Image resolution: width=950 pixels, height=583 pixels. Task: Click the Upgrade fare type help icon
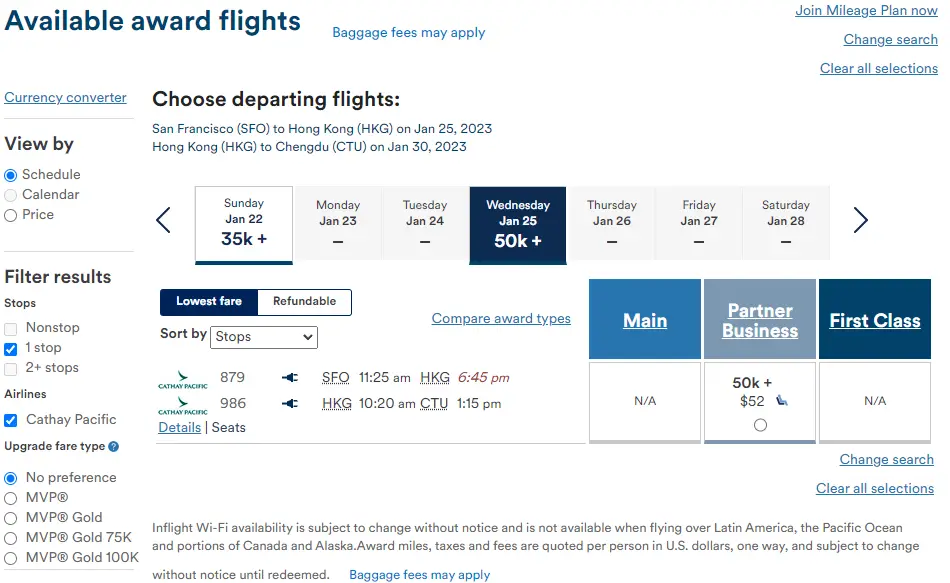pyautogui.click(x=114, y=447)
